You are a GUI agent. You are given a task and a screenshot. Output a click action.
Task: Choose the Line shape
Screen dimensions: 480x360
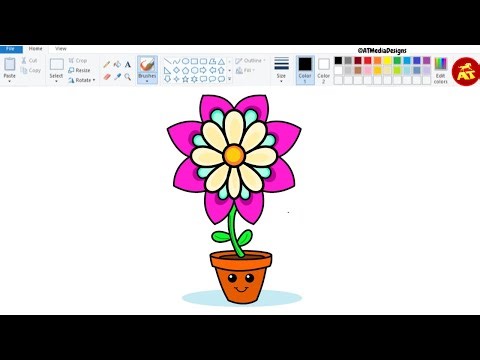tap(167, 61)
